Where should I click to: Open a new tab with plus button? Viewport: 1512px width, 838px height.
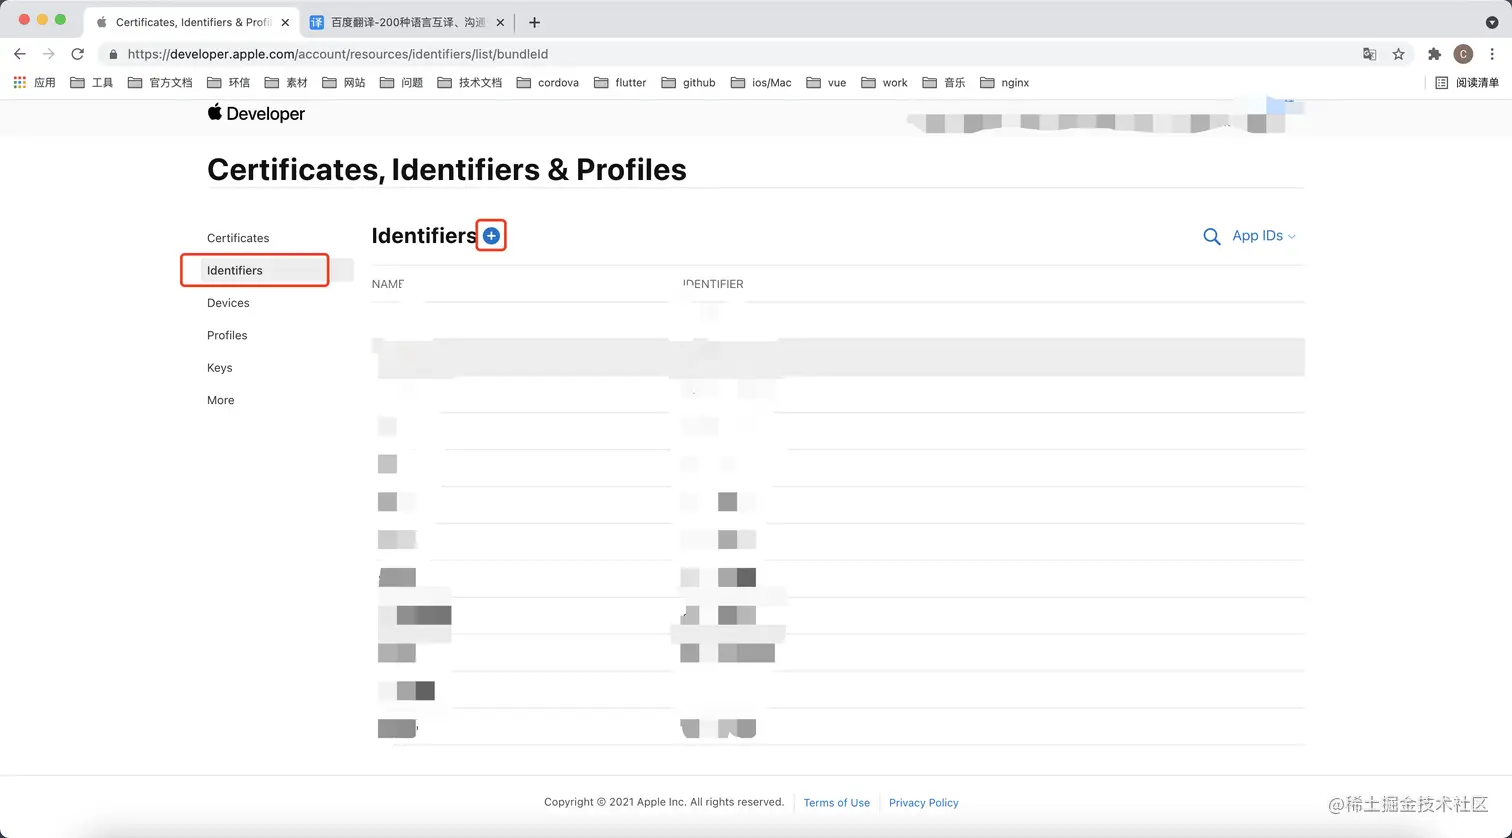534,22
